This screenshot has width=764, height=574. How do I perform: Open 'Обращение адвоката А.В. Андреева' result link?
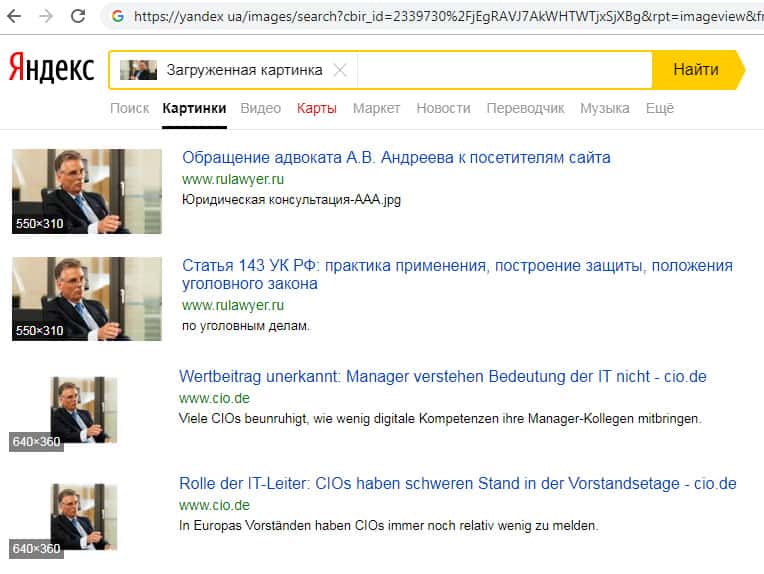396,157
